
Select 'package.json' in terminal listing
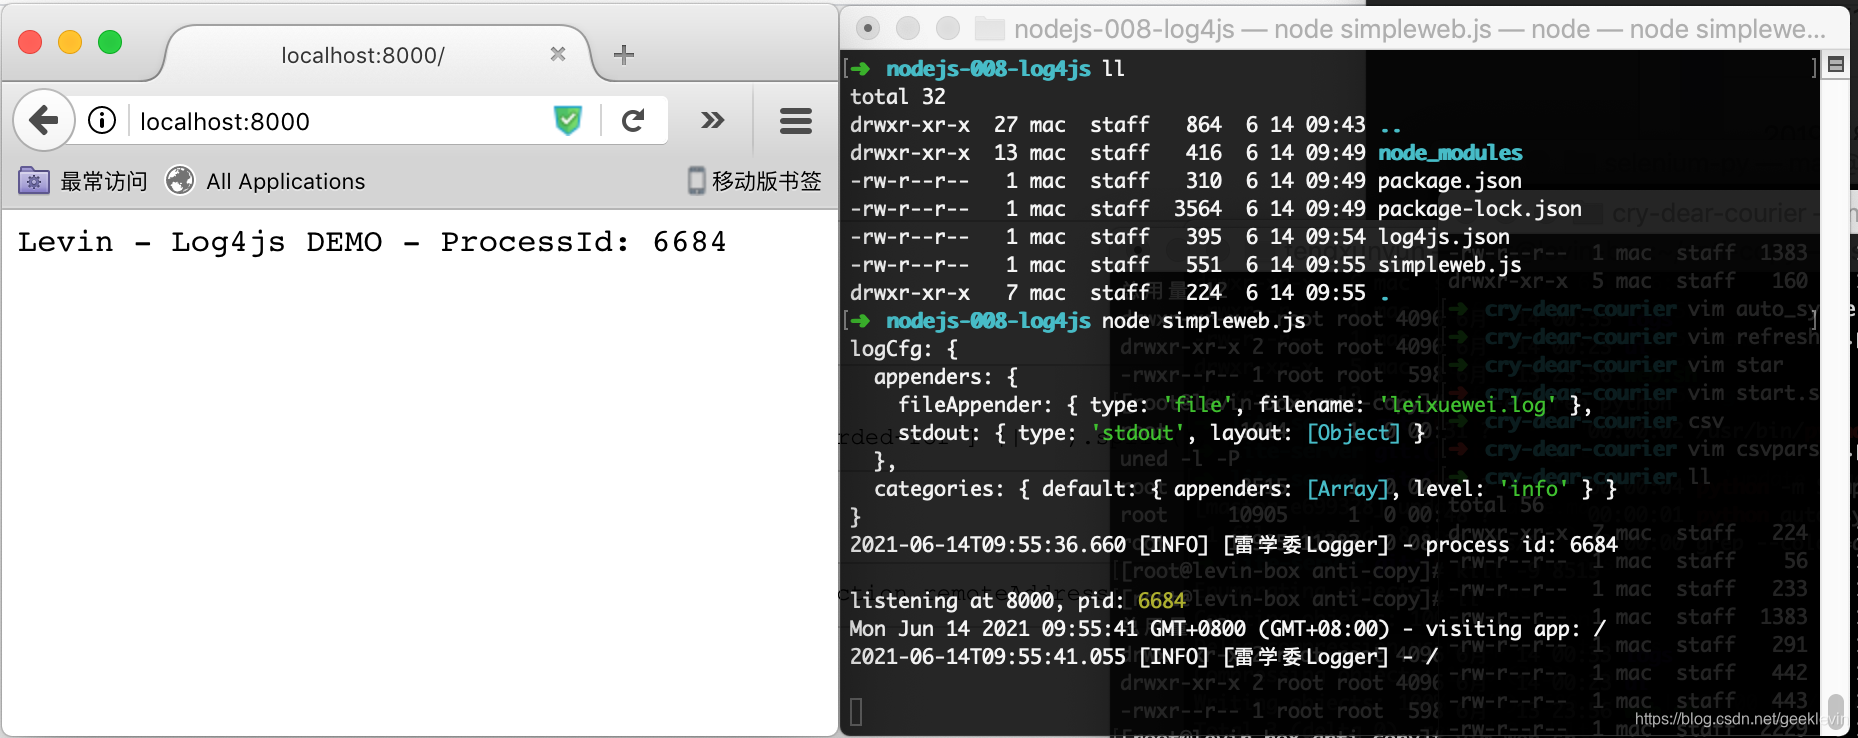(x=1450, y=181)
